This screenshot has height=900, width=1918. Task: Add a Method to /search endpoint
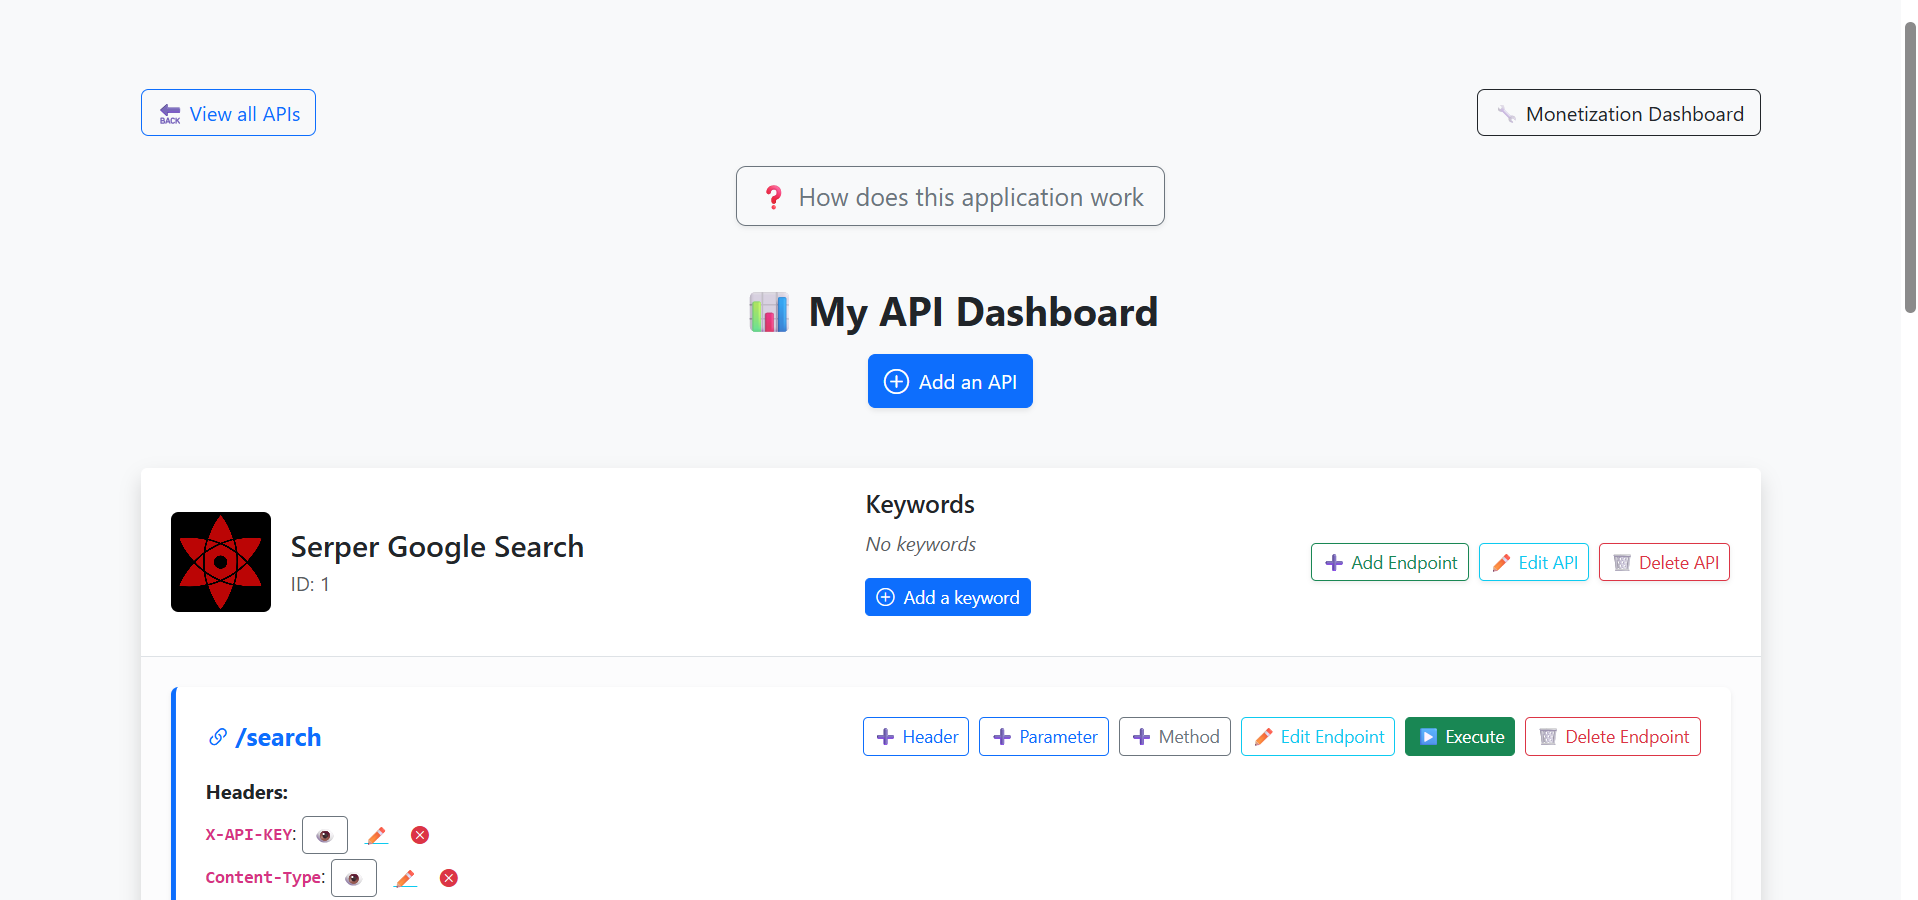click(1175, 737)
